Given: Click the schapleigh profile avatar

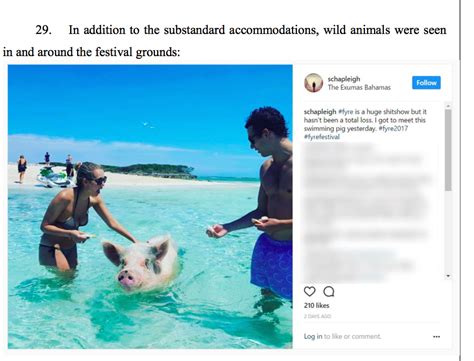Looking at the screenshot, I should [313, 83].
